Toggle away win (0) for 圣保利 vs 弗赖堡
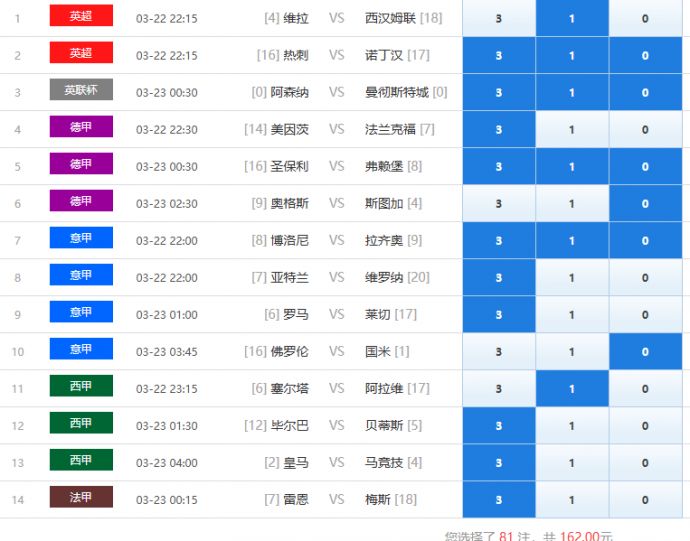 coord(645,167)
